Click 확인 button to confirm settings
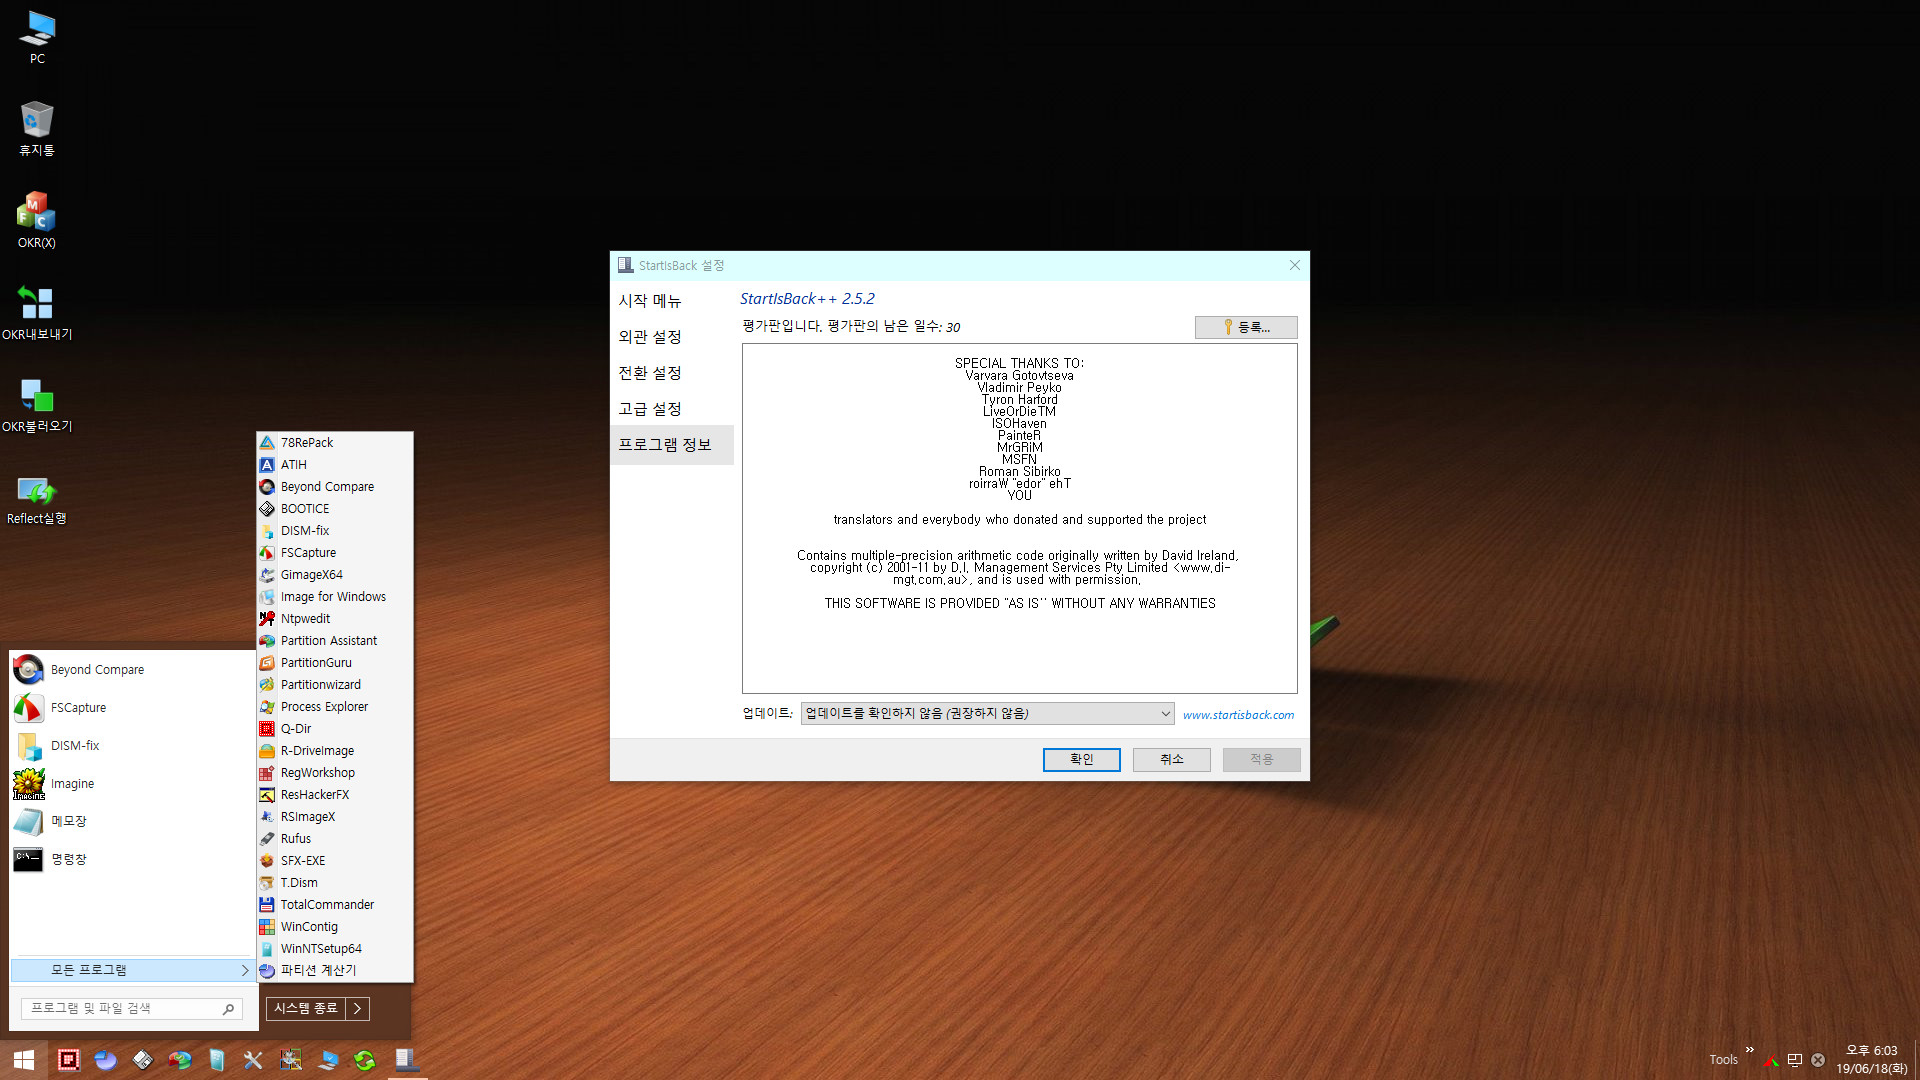Viewport: 1920px width, 1080px height. (1081, 758)
